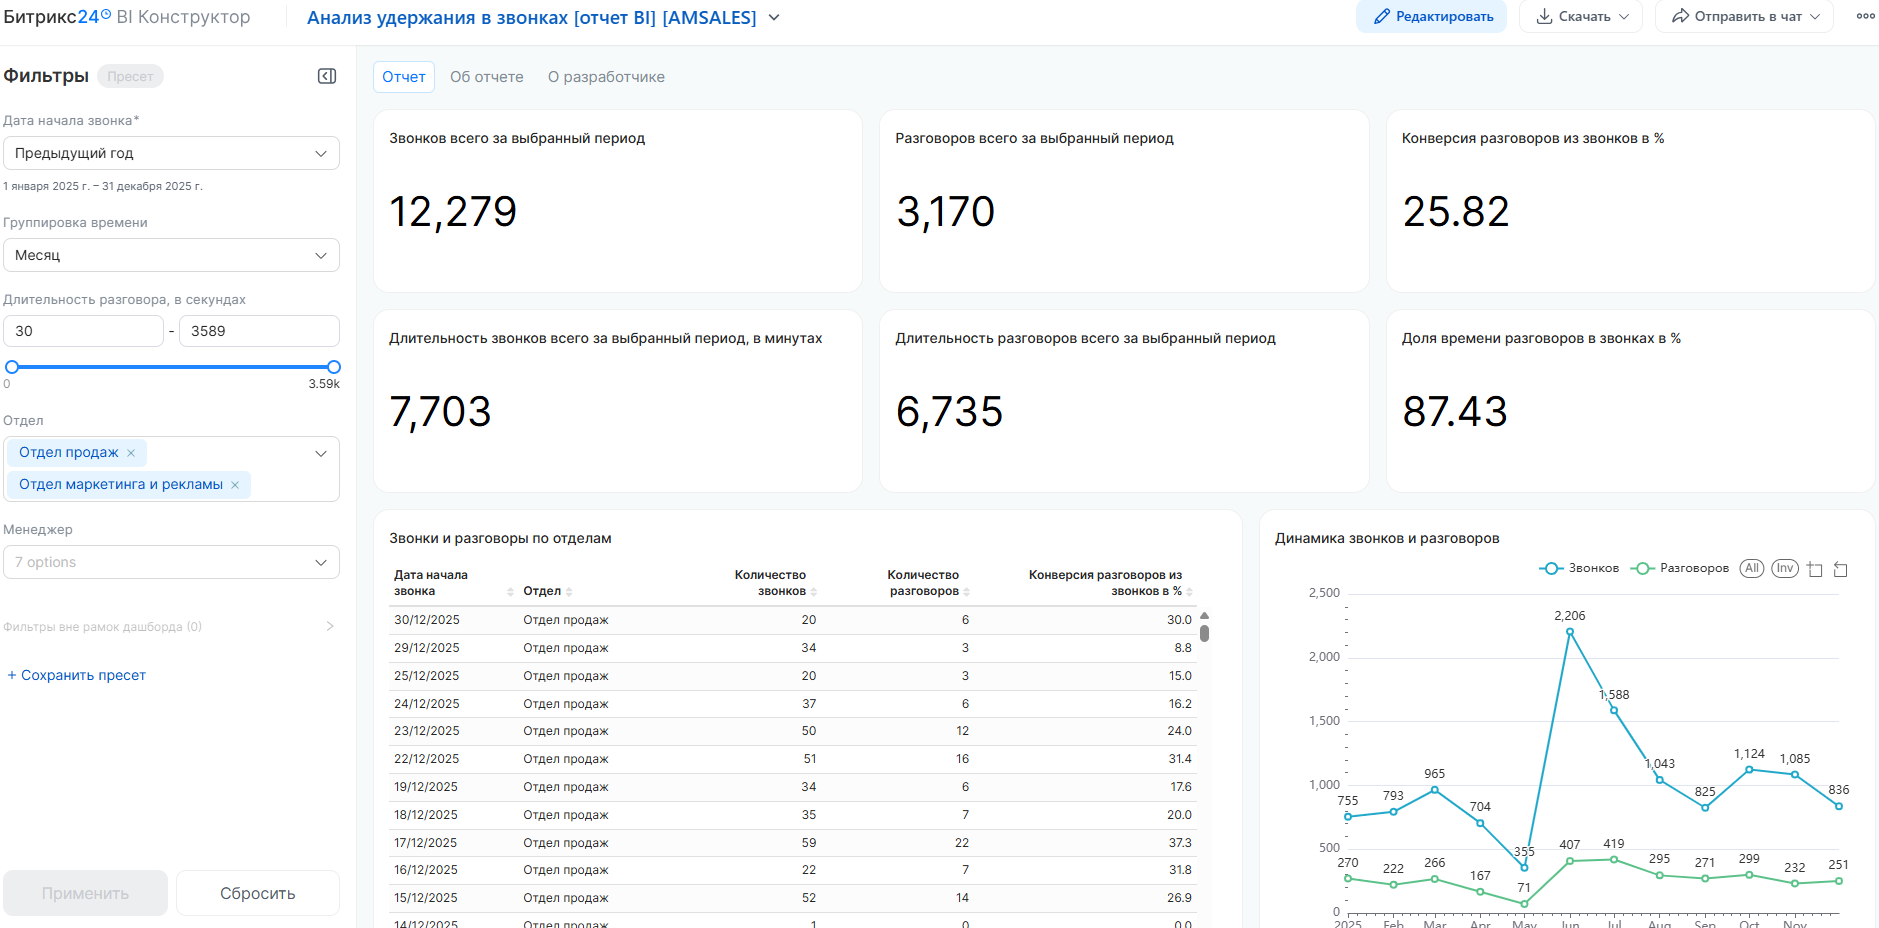Remove Отдел маркетинга и рекламы tag
Screen dimensions: 1879x928
coord(235,485)
